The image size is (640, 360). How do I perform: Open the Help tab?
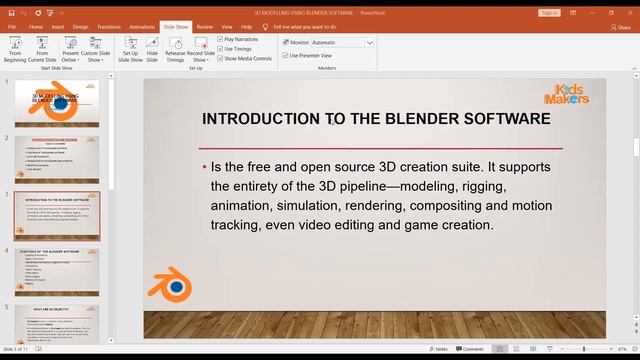tap(247, 27)
